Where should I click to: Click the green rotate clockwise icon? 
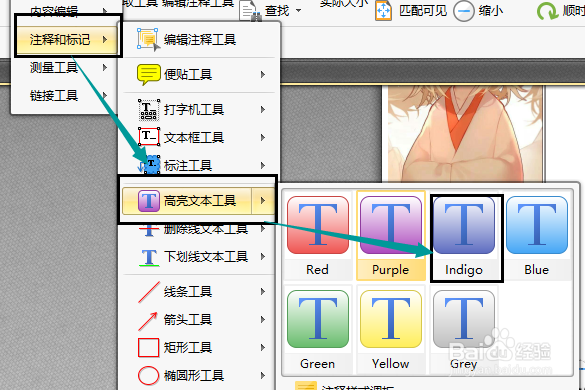(547, 12)
